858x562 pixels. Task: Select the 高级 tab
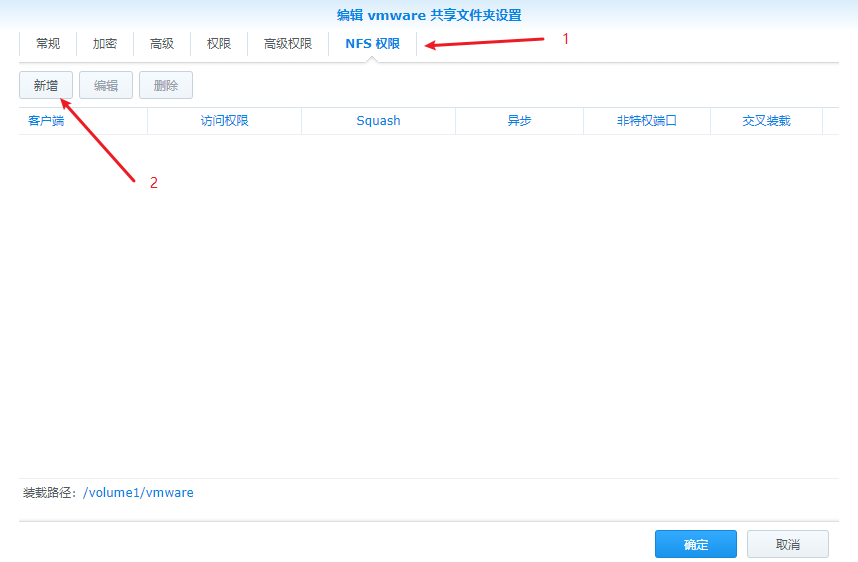[162, 44]
